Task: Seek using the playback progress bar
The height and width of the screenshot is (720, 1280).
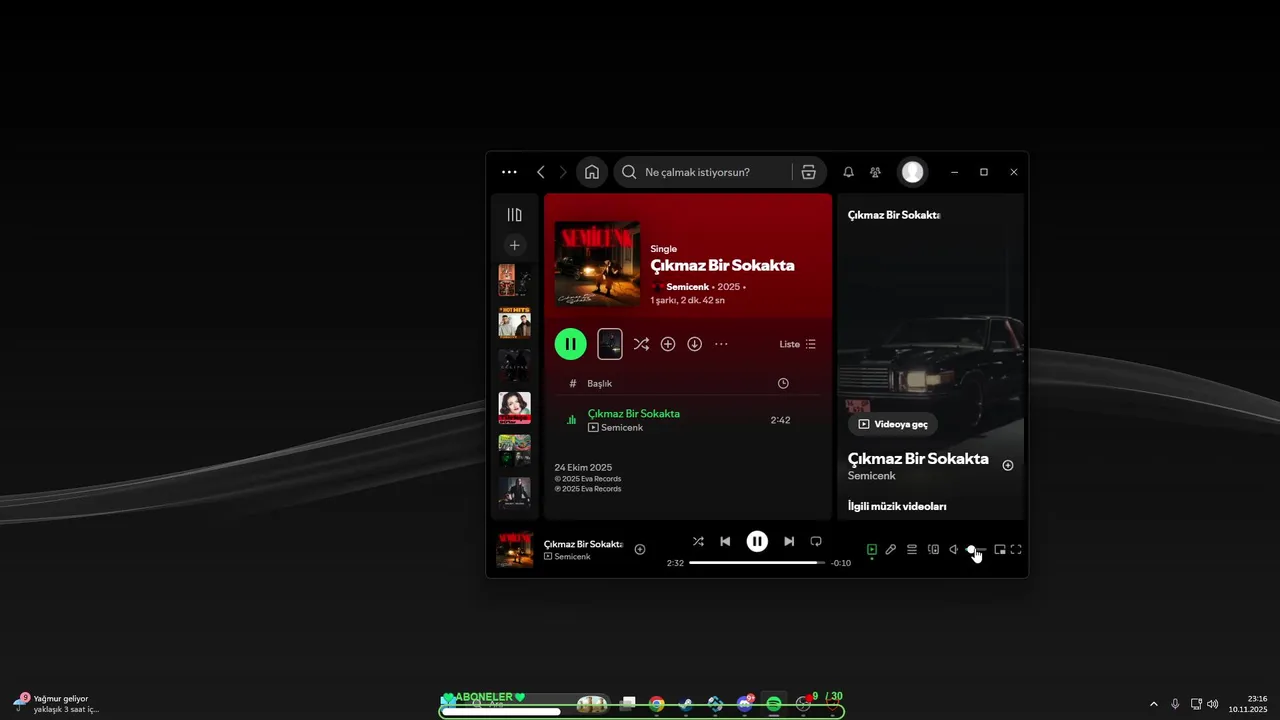Action: (757, 563)
